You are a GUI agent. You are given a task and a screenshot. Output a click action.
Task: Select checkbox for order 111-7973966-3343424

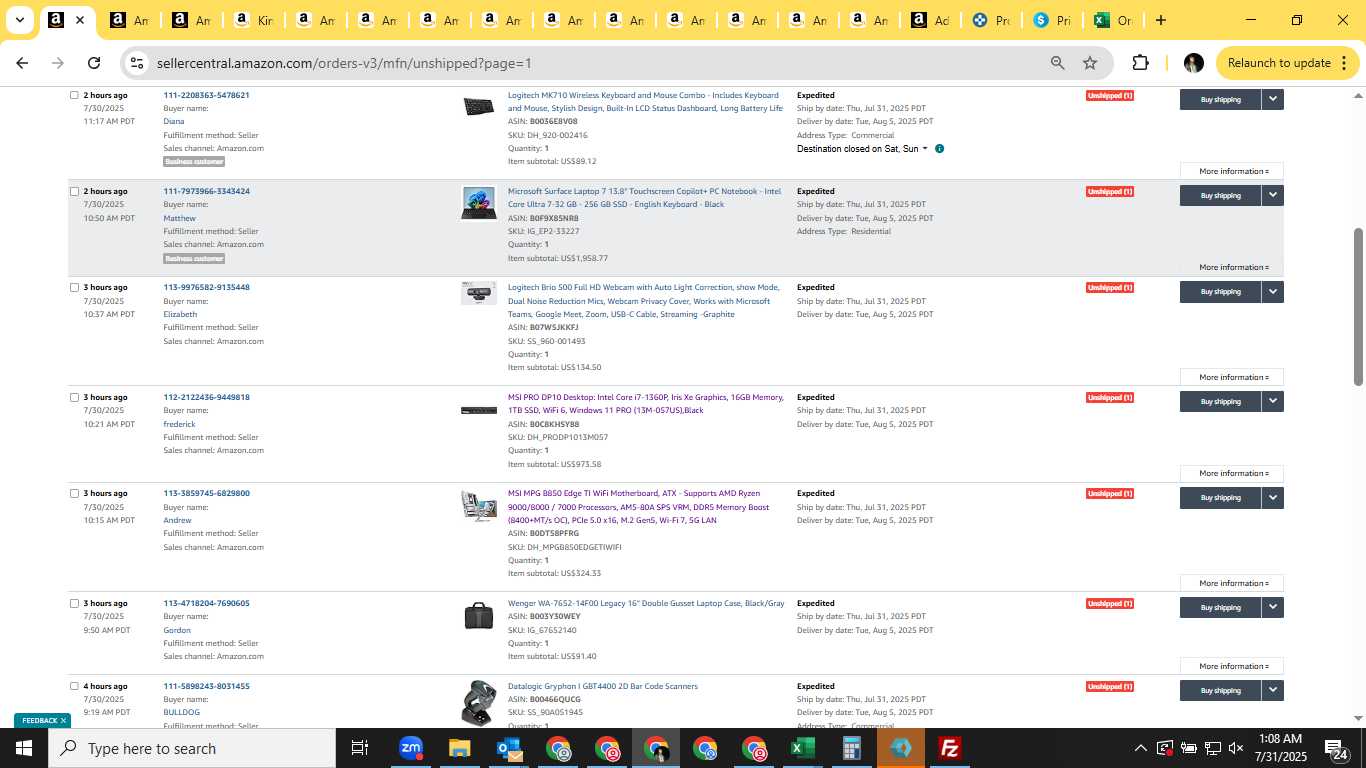tap(74, 192)
